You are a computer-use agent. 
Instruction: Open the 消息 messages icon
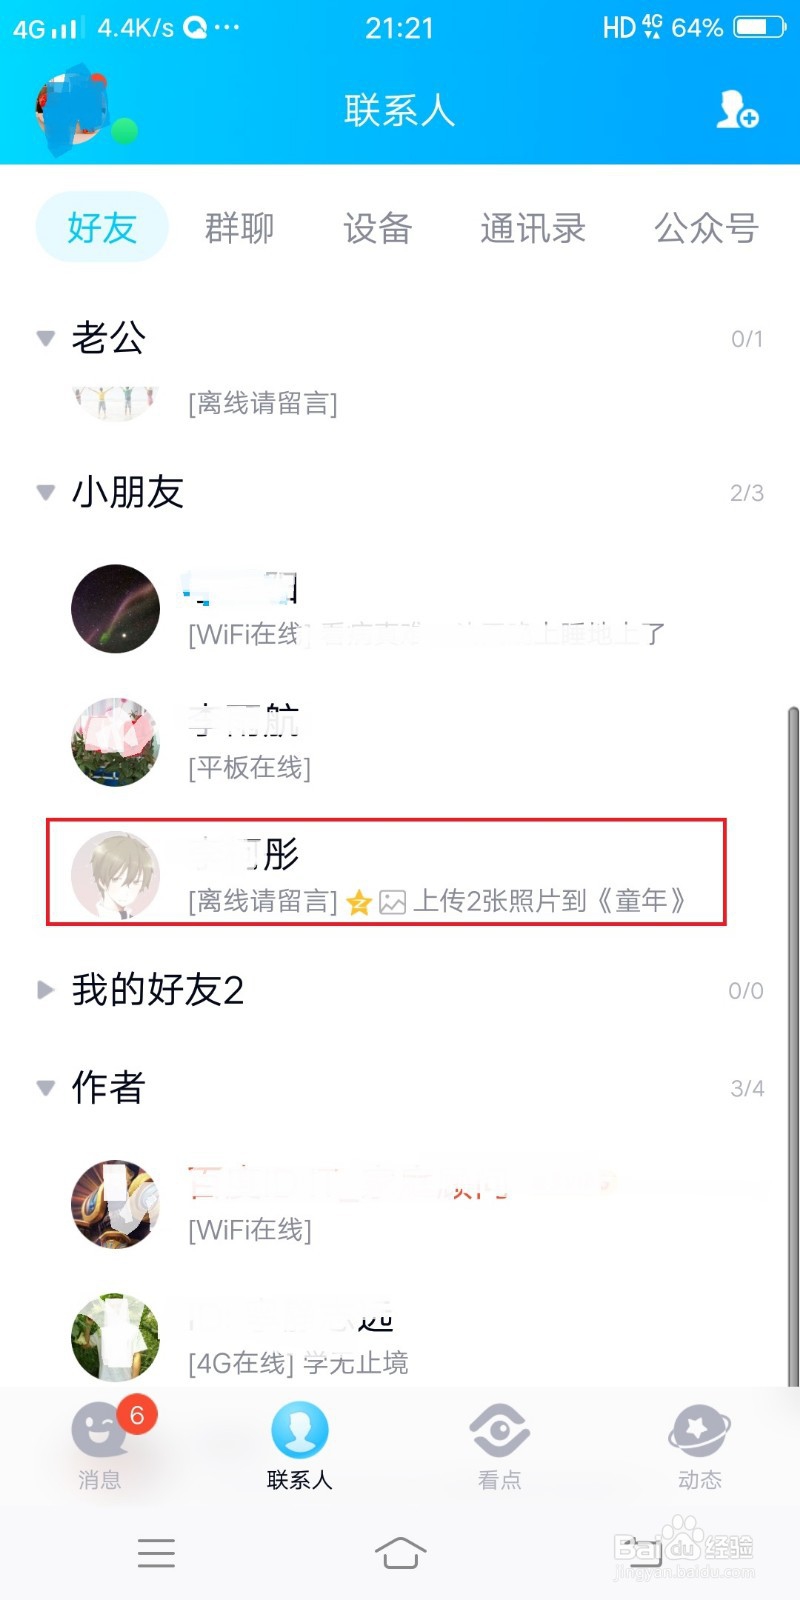click(x=100, y=1429)
